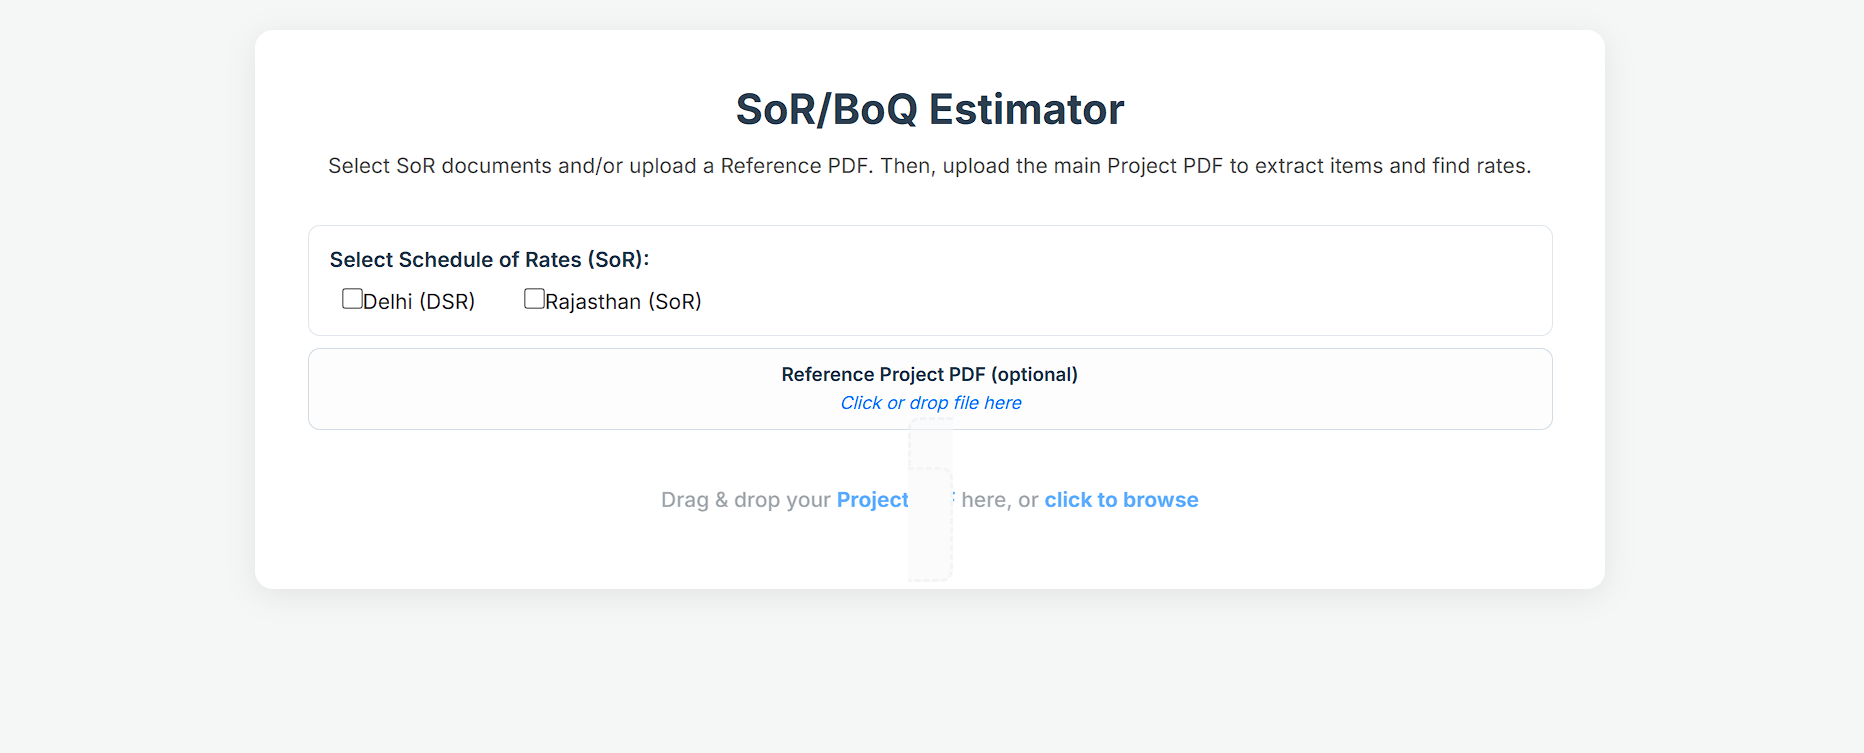Click the blue 'Project' word in drop text
1864x753 pixels.
pyautogui.click(x=872, y=500)
